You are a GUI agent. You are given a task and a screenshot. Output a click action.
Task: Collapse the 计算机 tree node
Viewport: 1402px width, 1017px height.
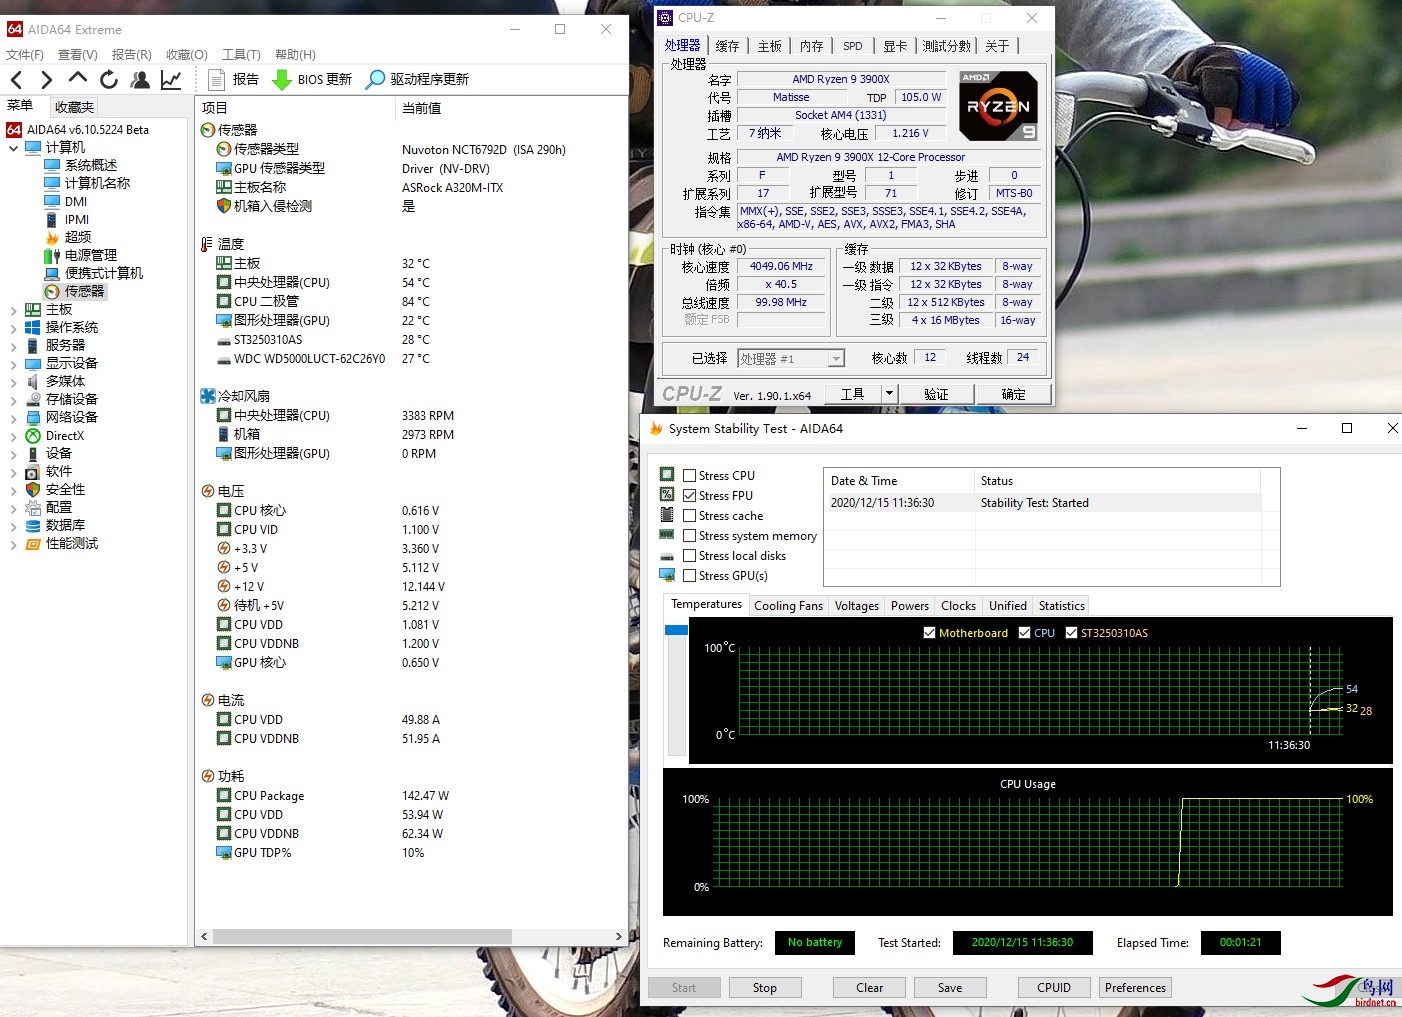(13, 147)
